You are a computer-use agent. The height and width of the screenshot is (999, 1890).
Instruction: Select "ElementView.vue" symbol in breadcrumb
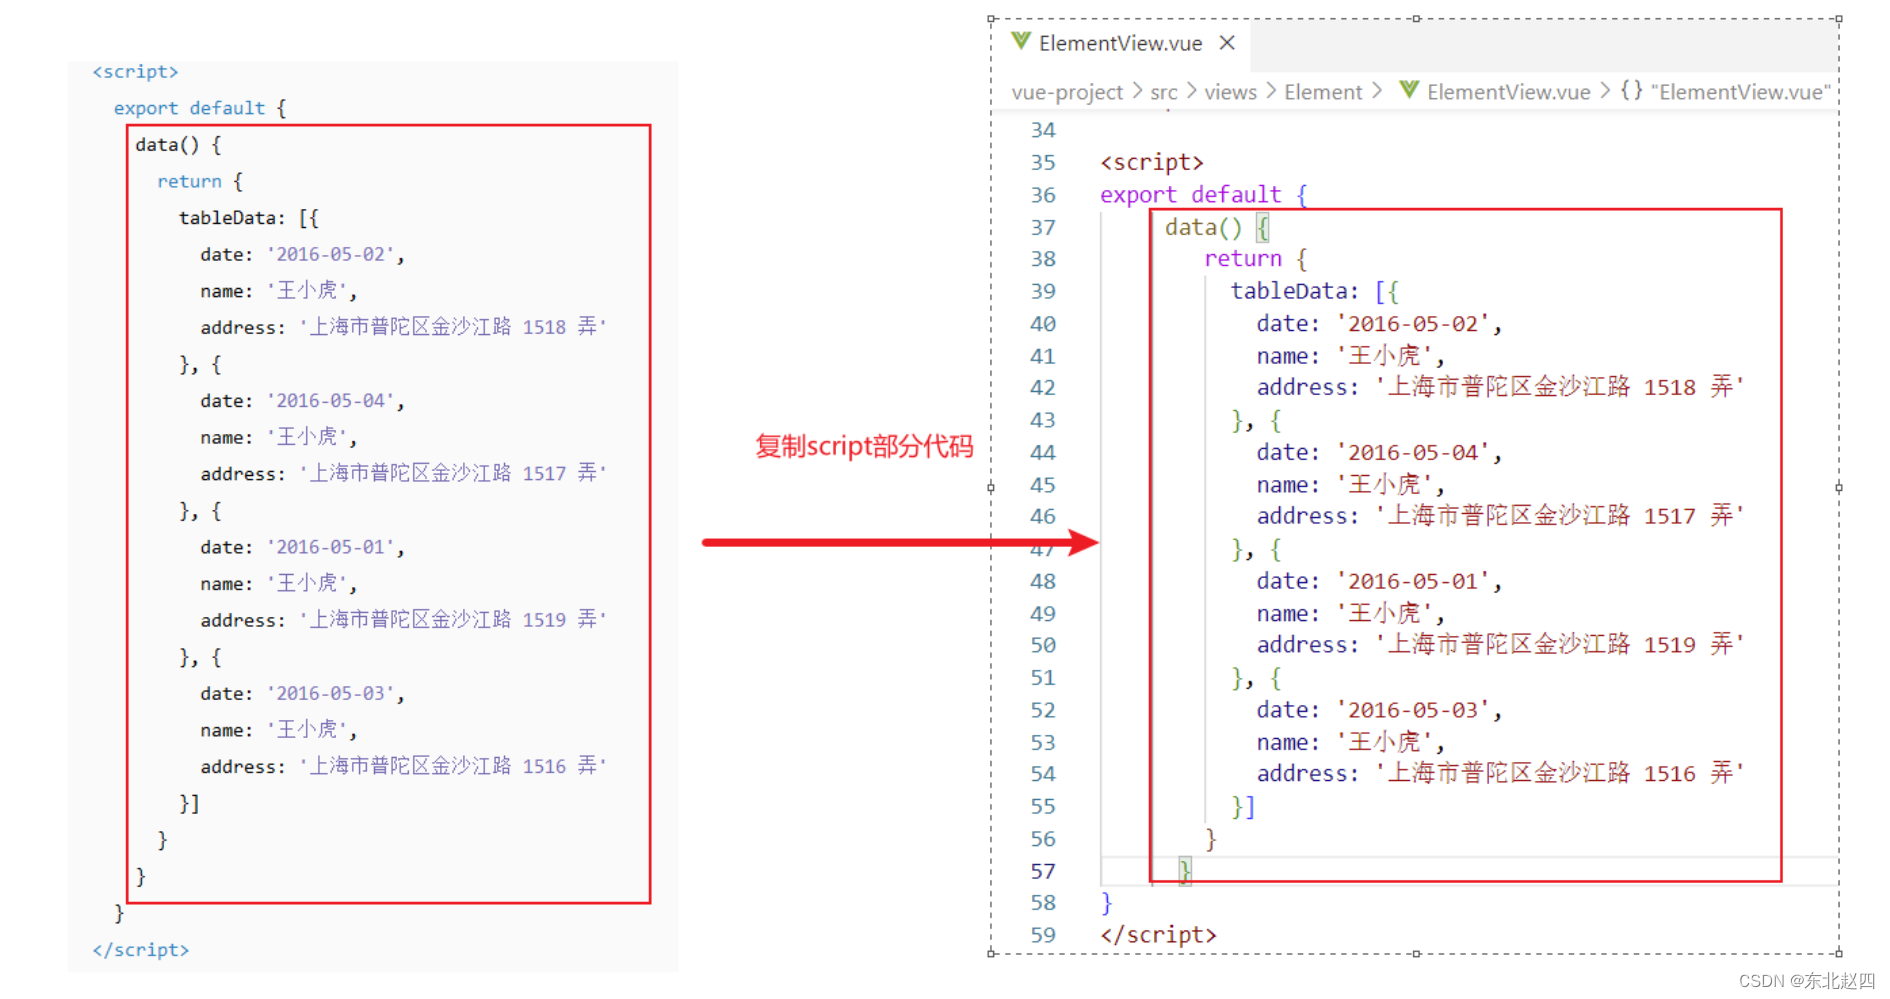pos(1741,92)
